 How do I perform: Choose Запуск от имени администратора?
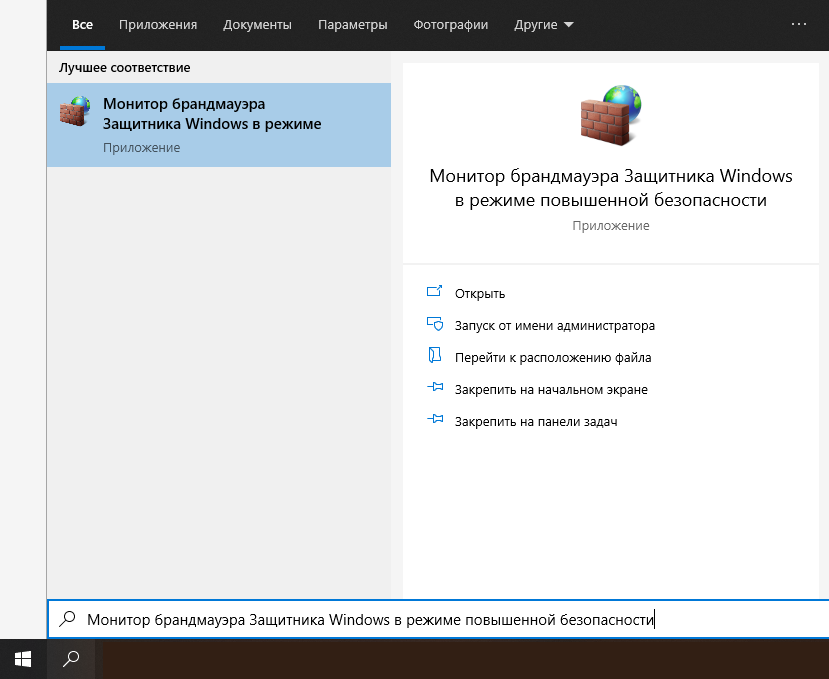click(x=555, y=326)
